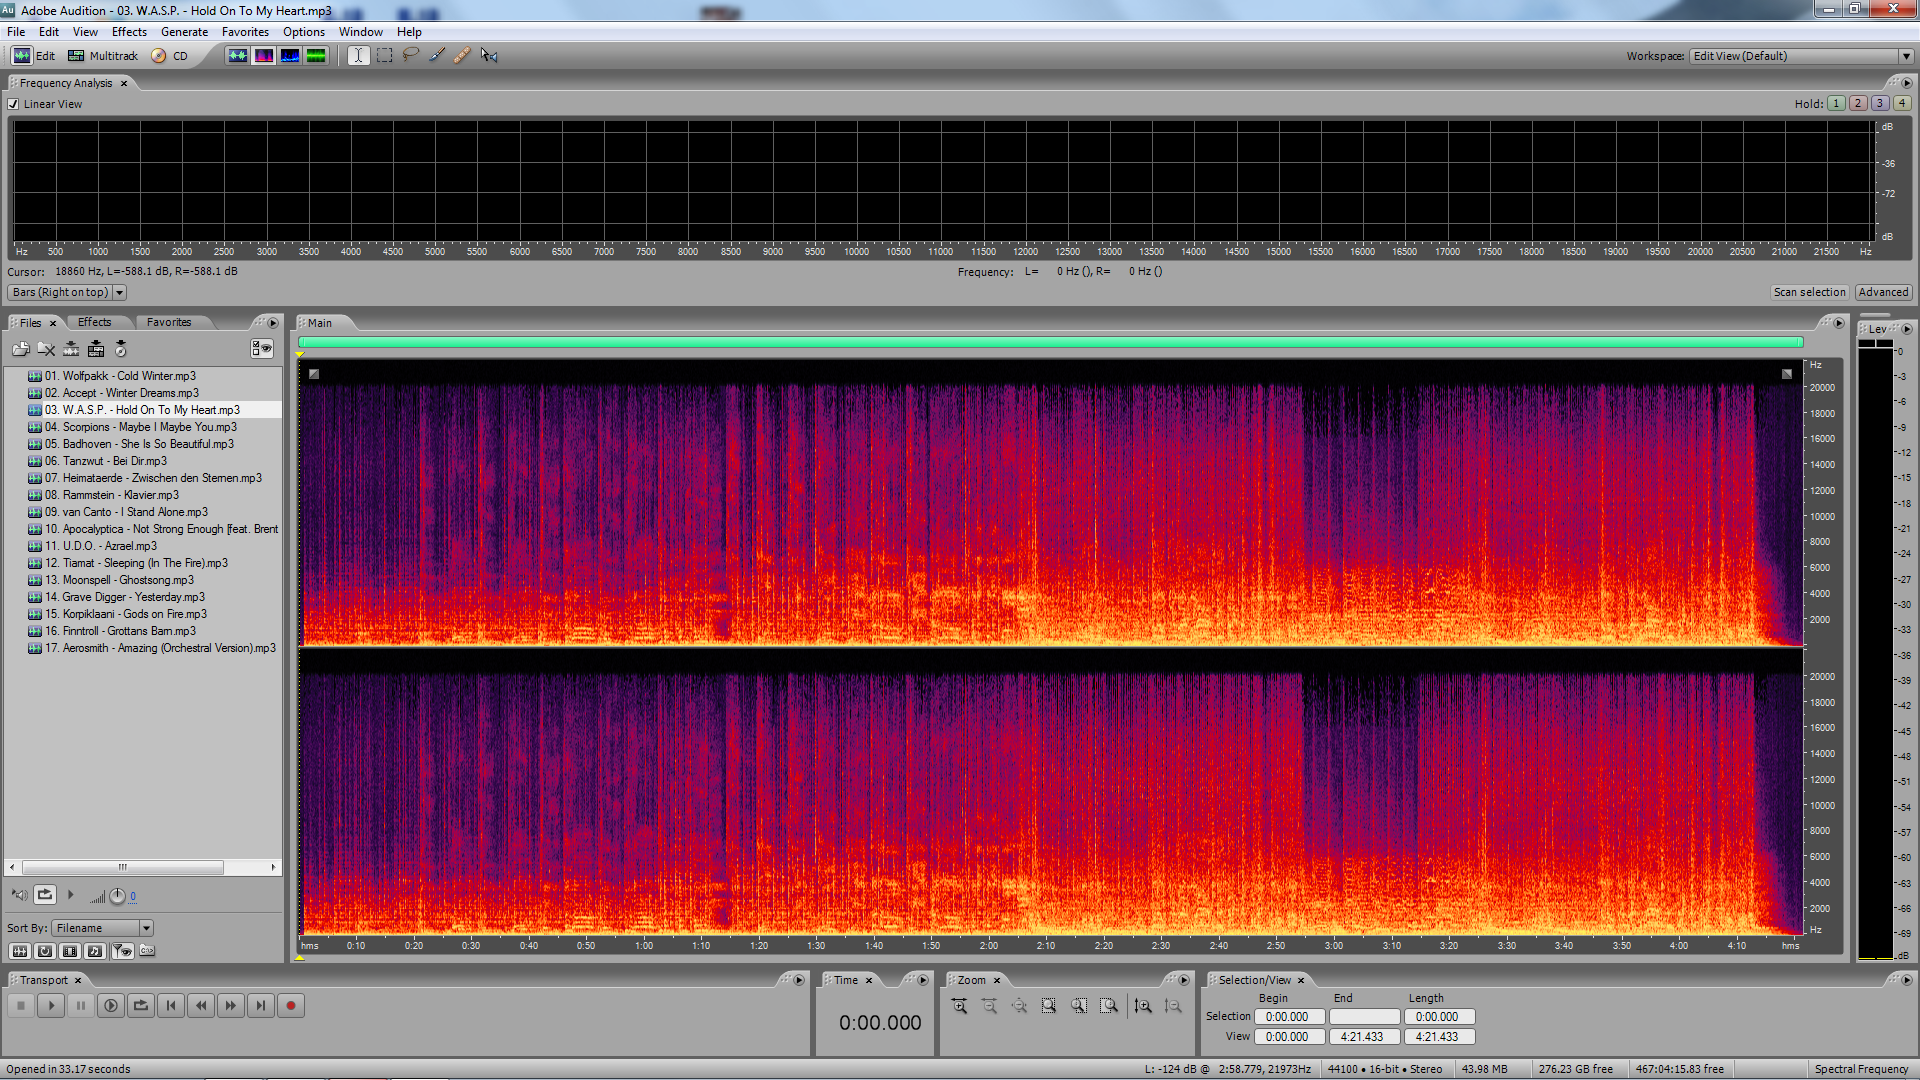This screenshot has height=1080, width=1920.
Task: Toggle loop play in Files panel
Action: click(x=45, y=895)
